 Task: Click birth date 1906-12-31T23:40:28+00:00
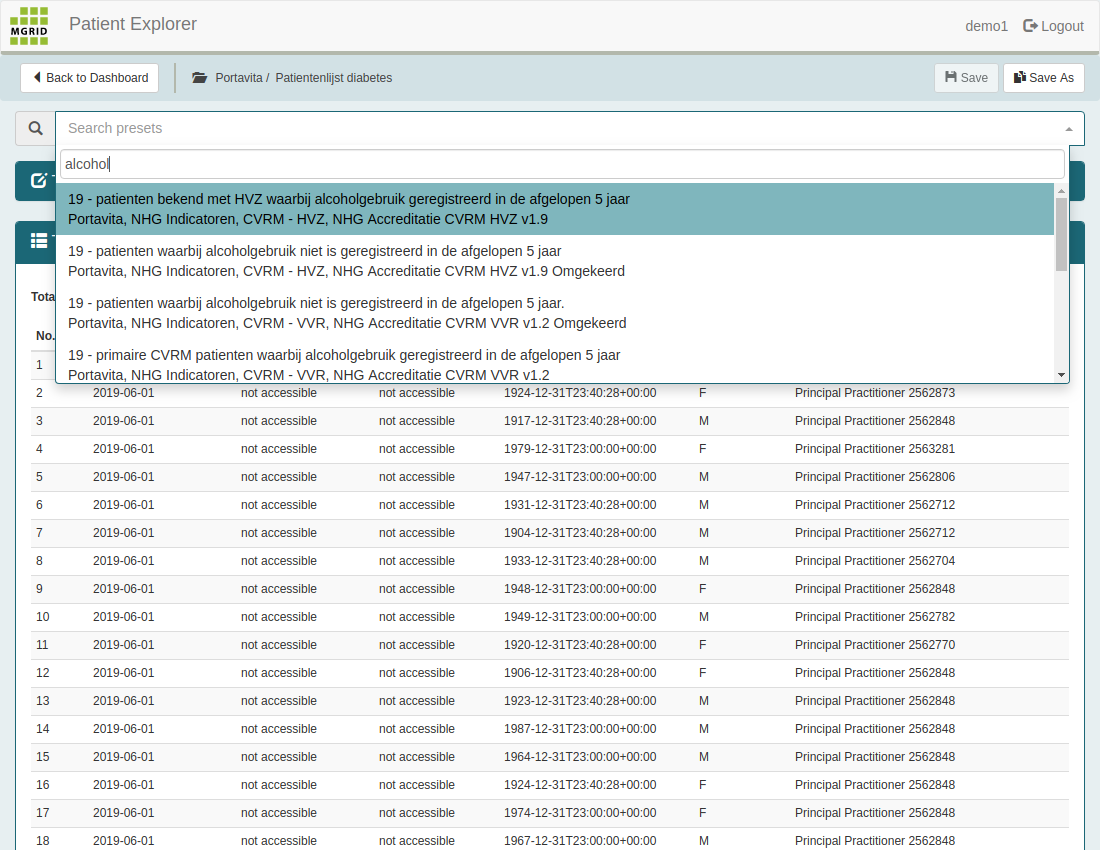580,673
